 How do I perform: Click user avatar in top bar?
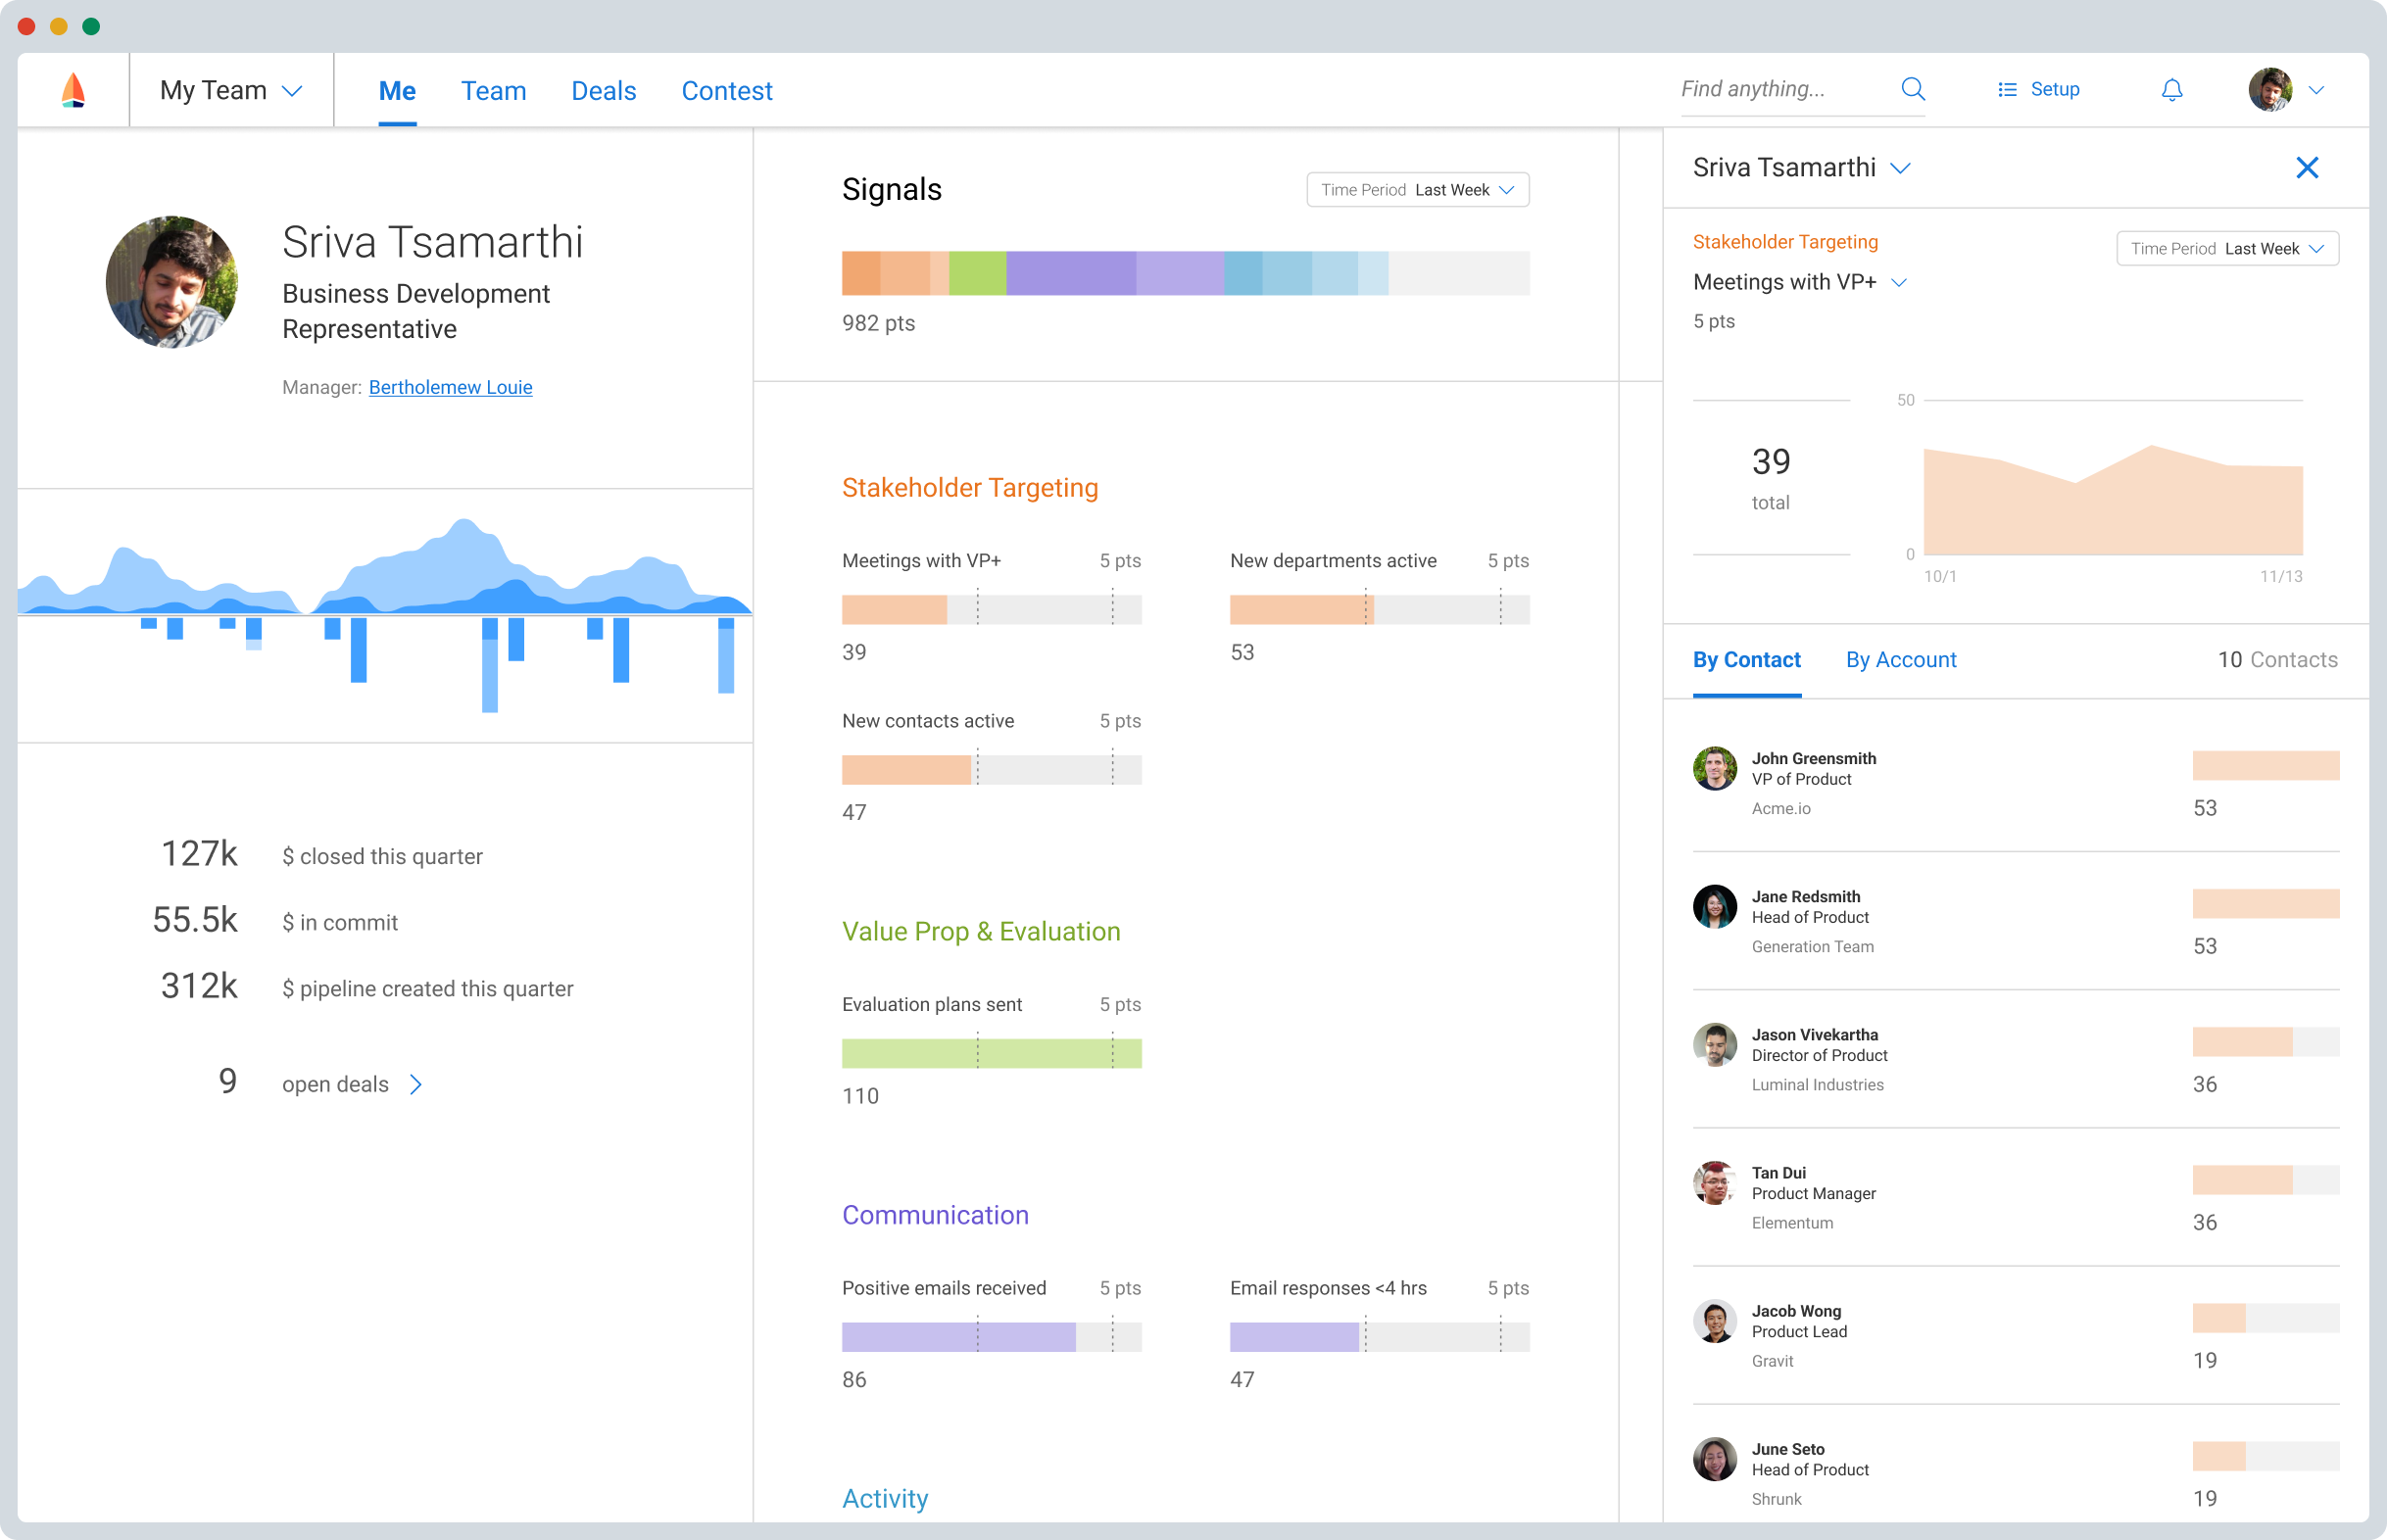pyautogui.click(x=2269, y=90)
